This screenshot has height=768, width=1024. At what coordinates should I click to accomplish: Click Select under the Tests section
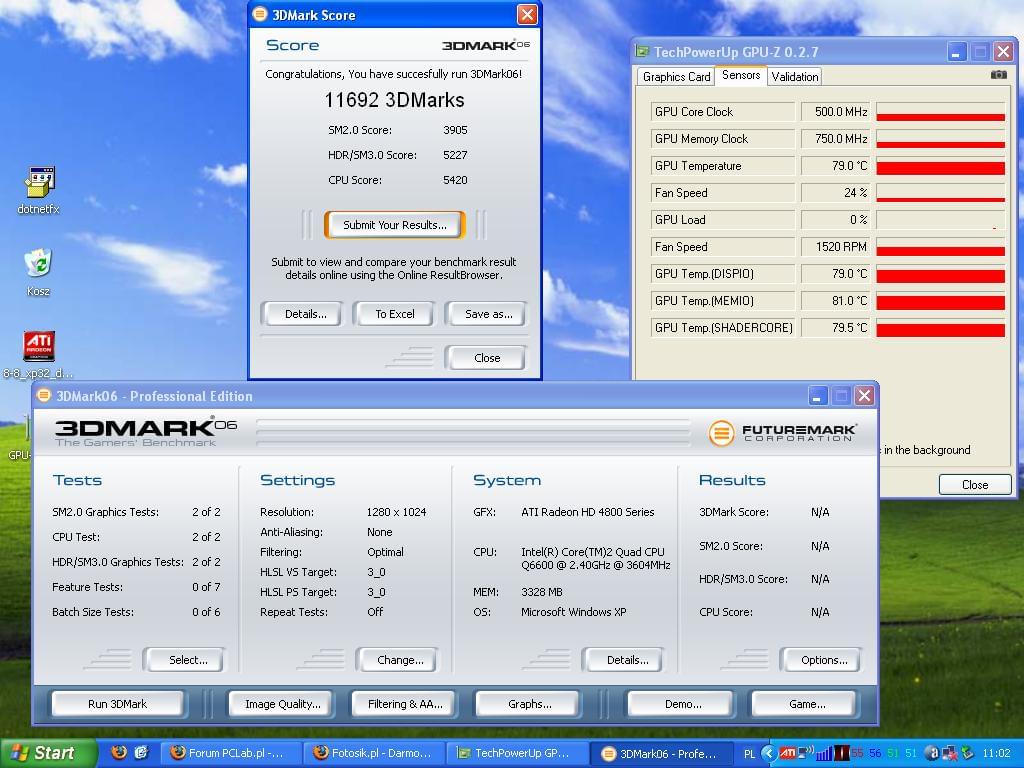187,660
